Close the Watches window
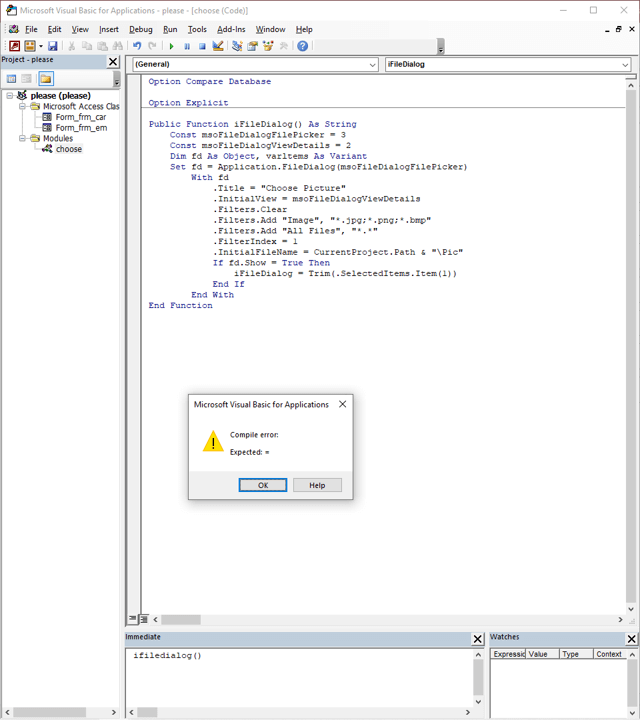This screenshot has width=640, height=720. (632, 639)
